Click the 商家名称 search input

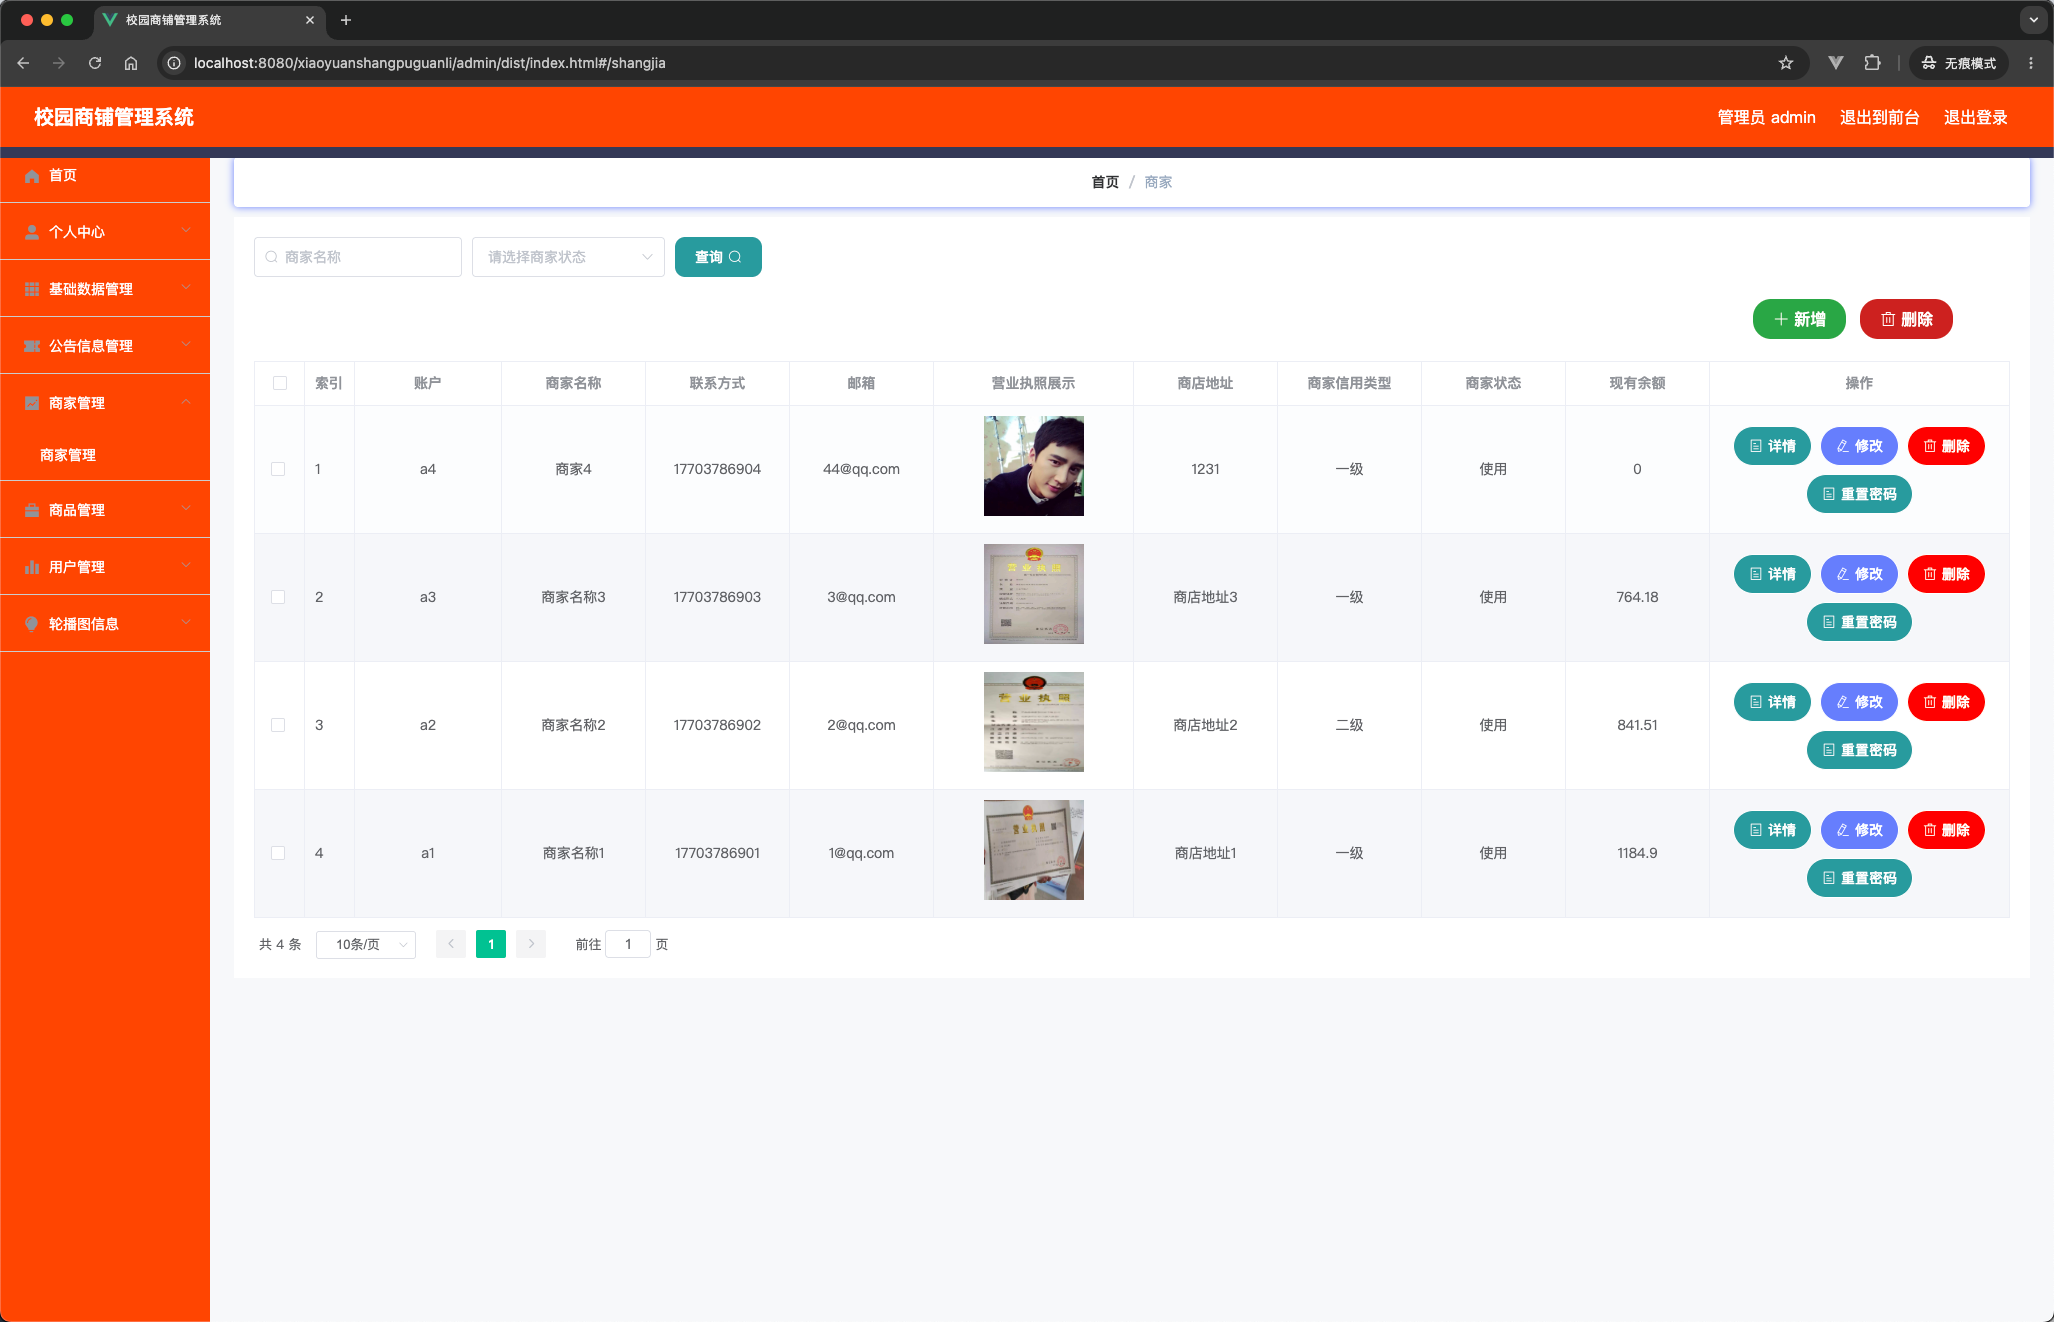(x=358, y=257)
